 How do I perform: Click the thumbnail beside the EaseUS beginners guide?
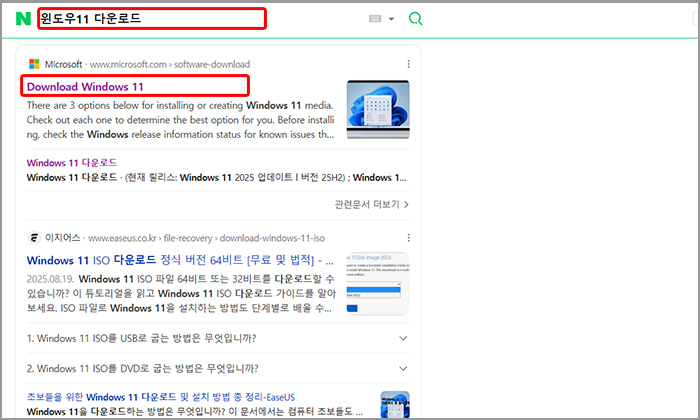(395, 404)
